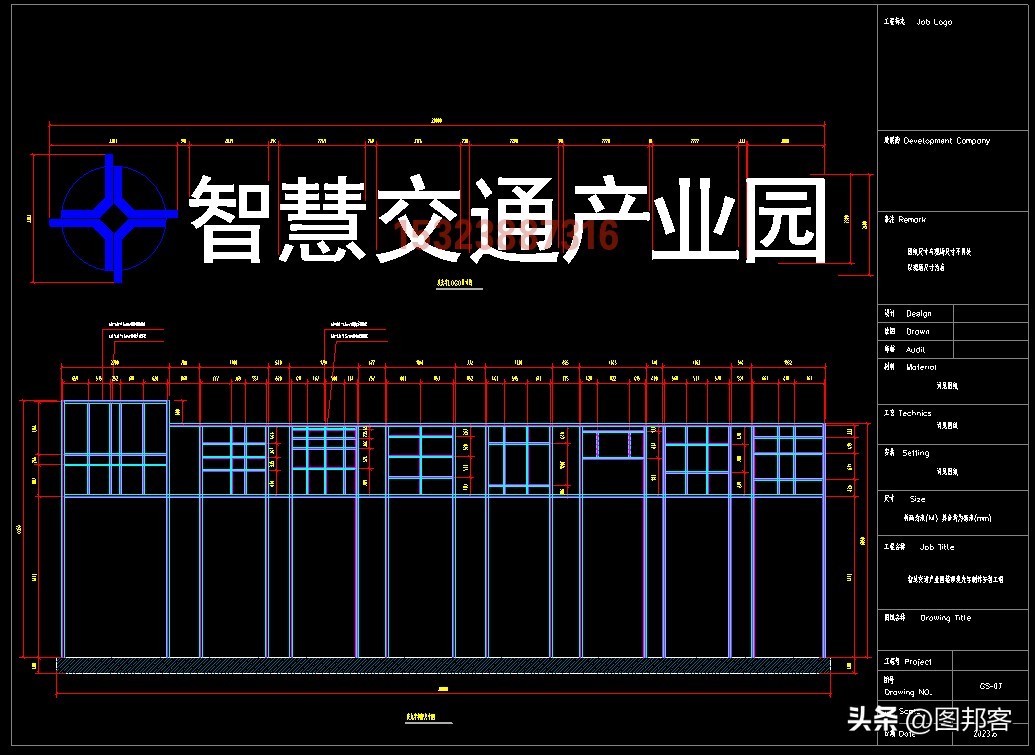Select the Material label

(920, 367)
